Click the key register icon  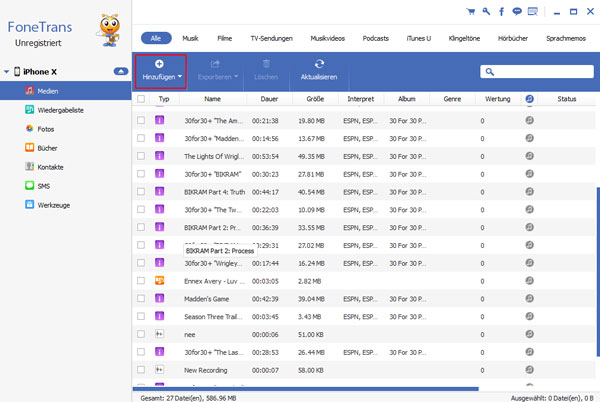(x=486, y=12)
